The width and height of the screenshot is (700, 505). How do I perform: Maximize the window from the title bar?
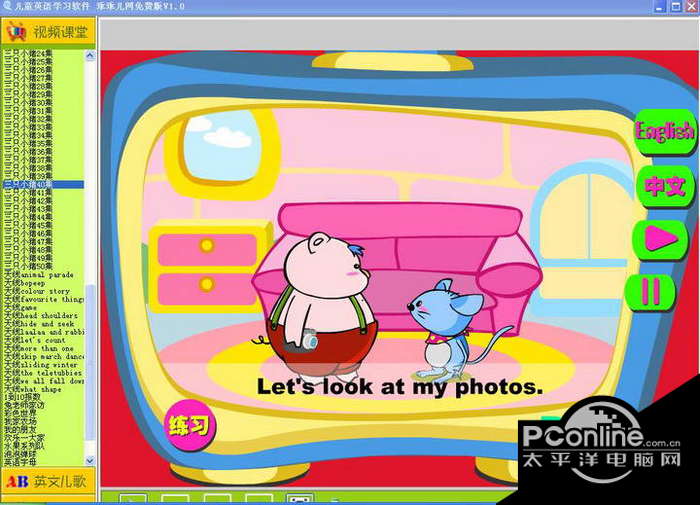click(x=676, y=6)
